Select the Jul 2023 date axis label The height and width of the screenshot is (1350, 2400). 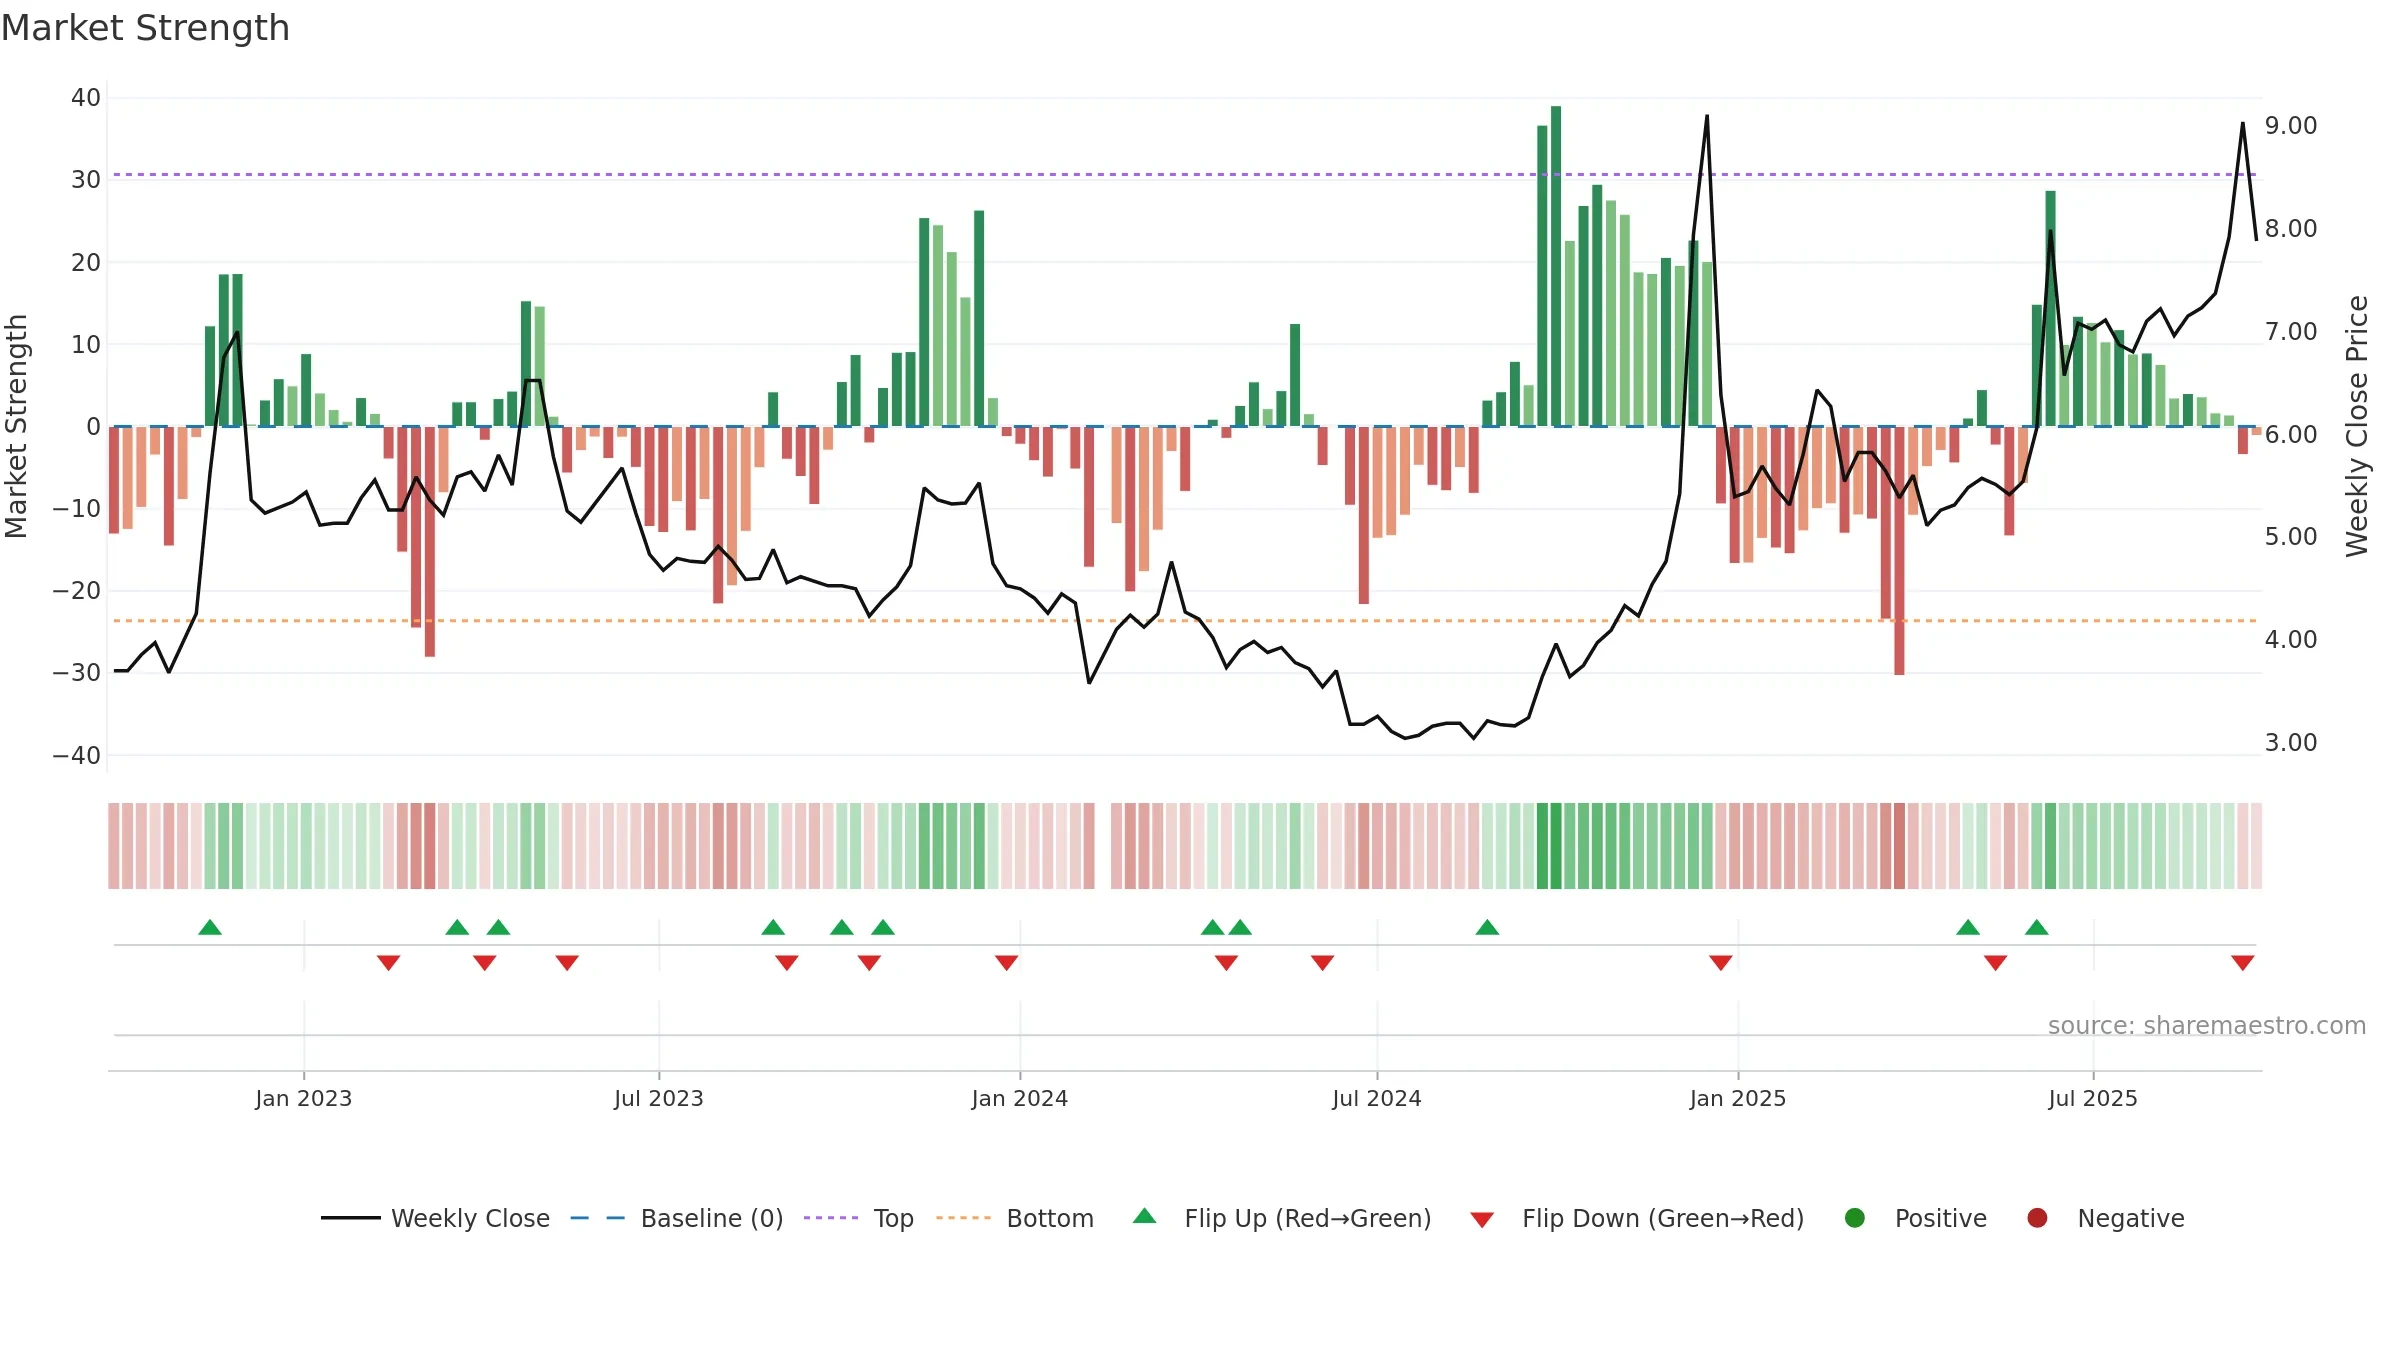(659, 1098)
